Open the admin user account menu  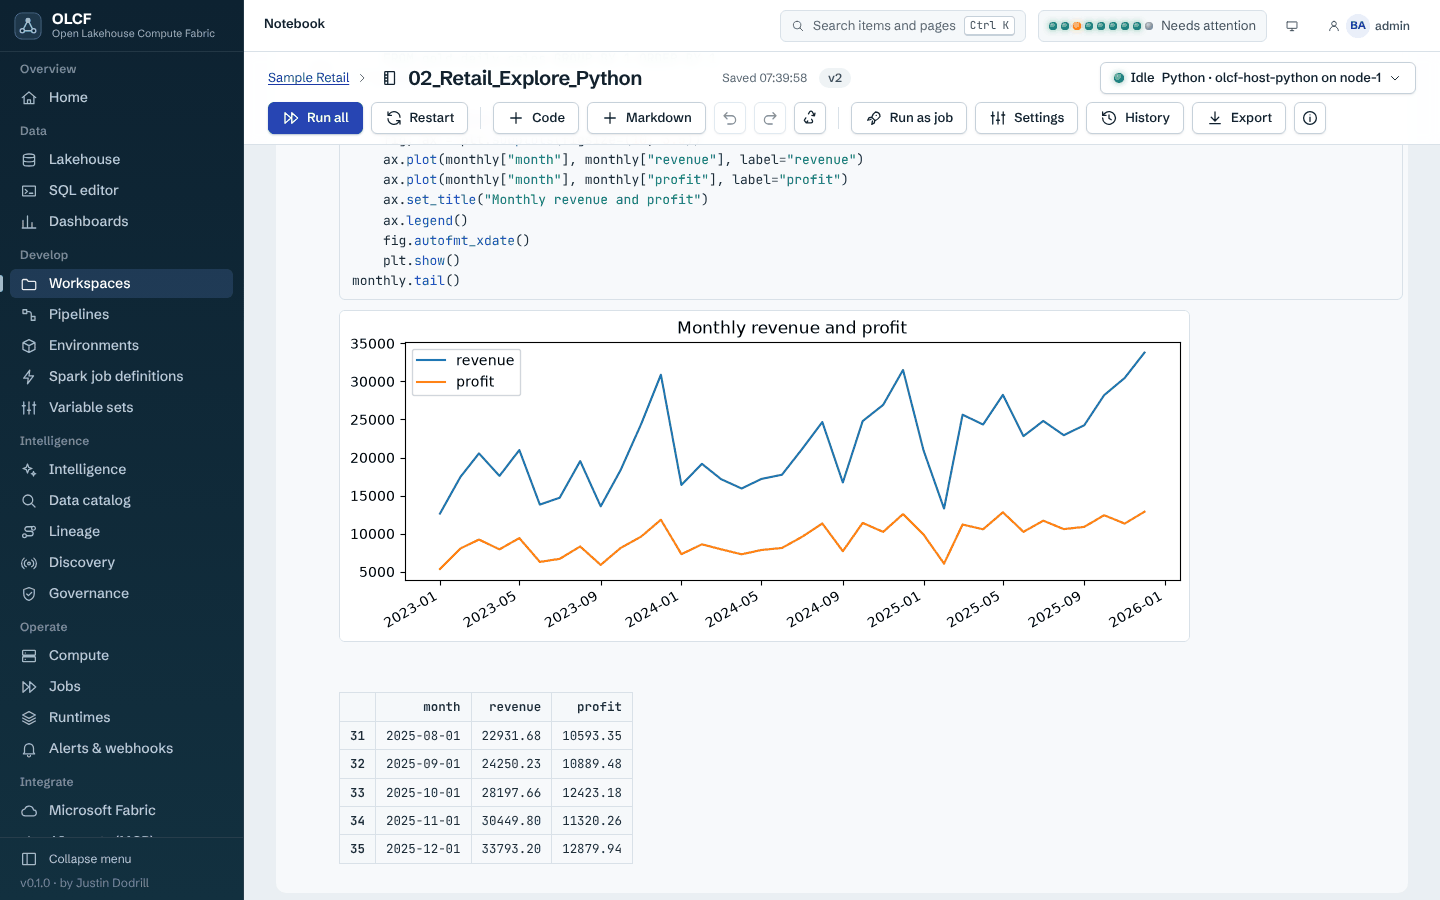click(x=1369, y=26)
